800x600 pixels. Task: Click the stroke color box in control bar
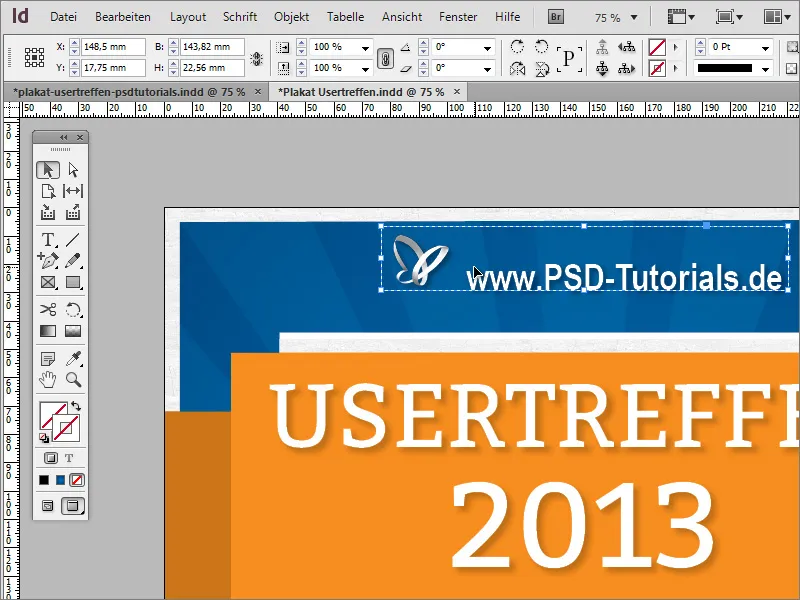657,68
